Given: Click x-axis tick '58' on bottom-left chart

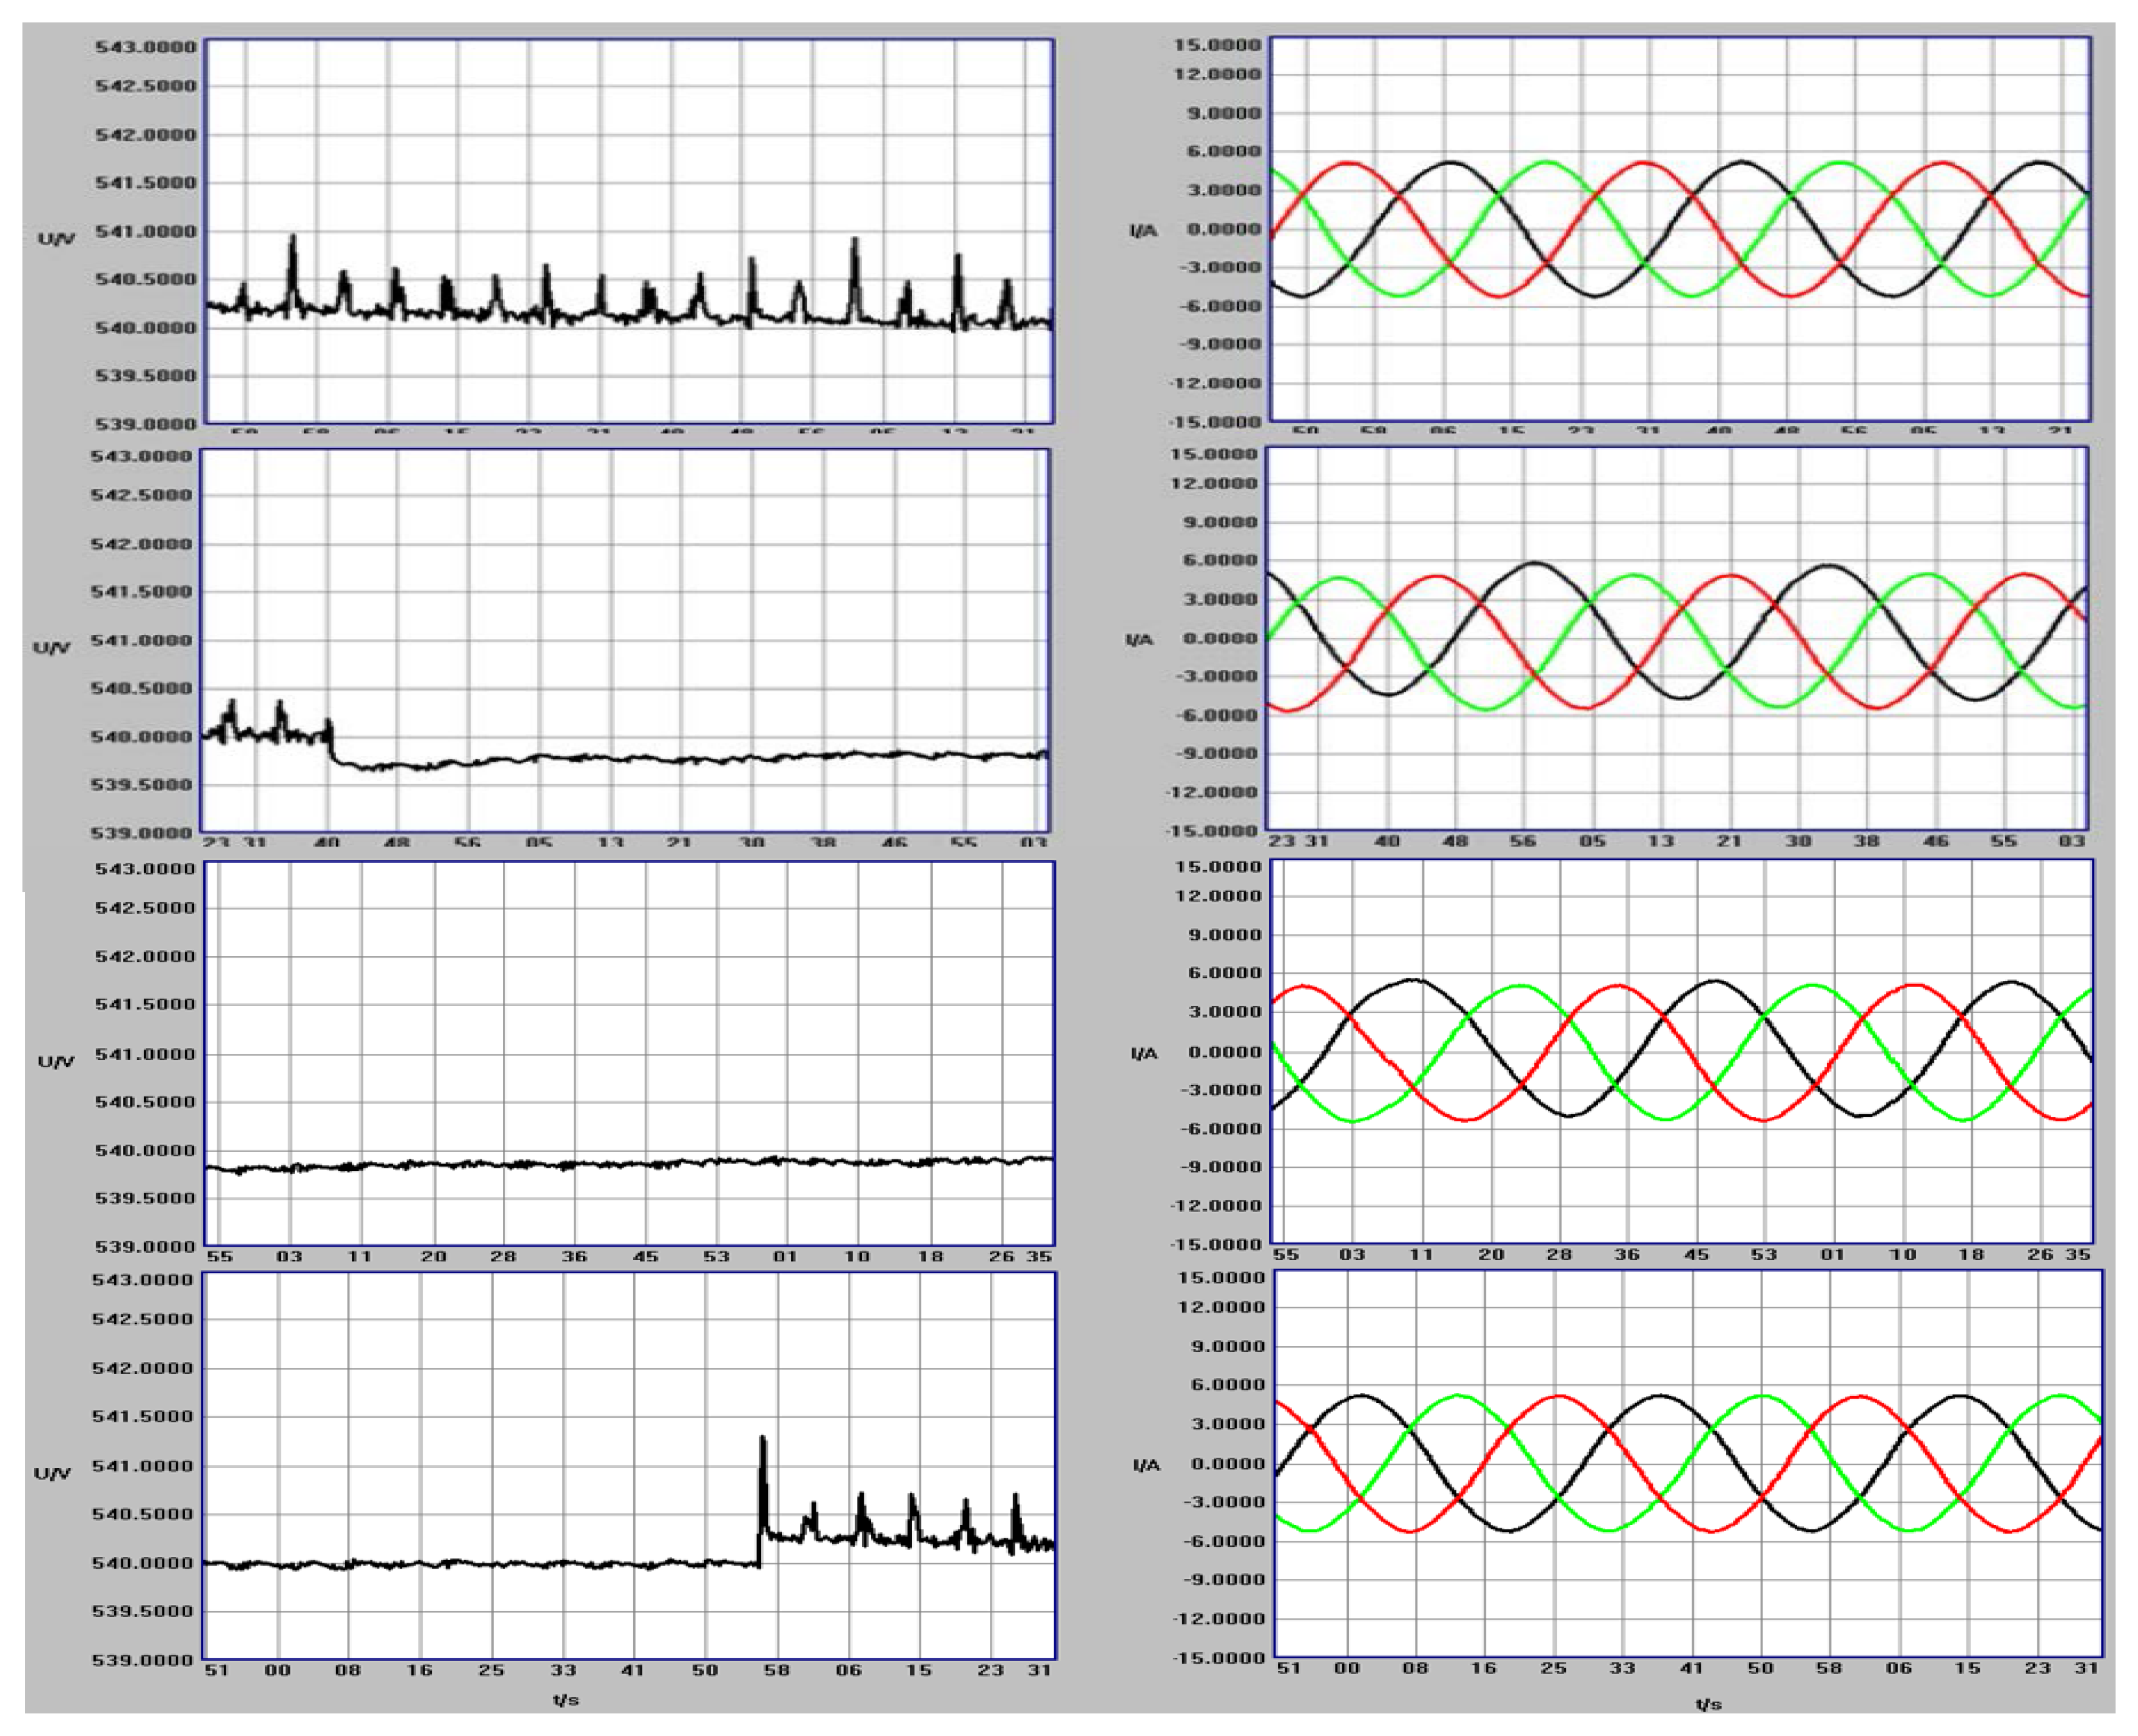Looking at the screenshot, I should pyautogui.click(x=776, y=1669).
